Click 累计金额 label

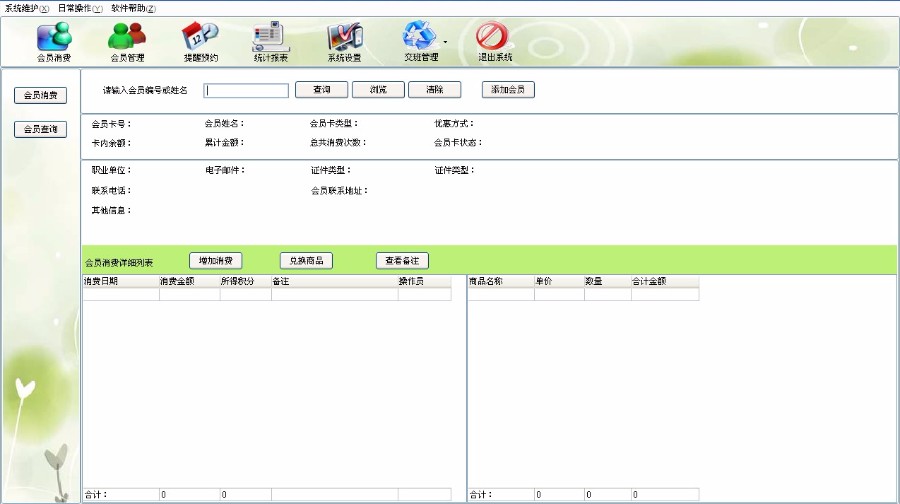(x=224, y=142)
